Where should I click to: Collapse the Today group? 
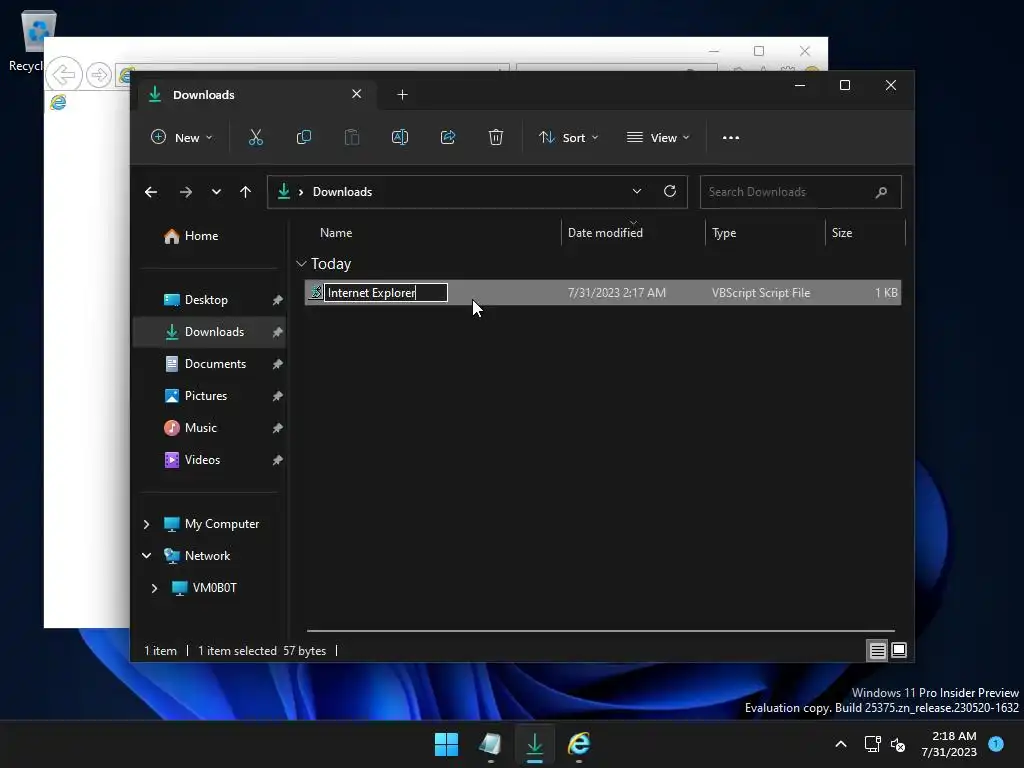(301, 264)
